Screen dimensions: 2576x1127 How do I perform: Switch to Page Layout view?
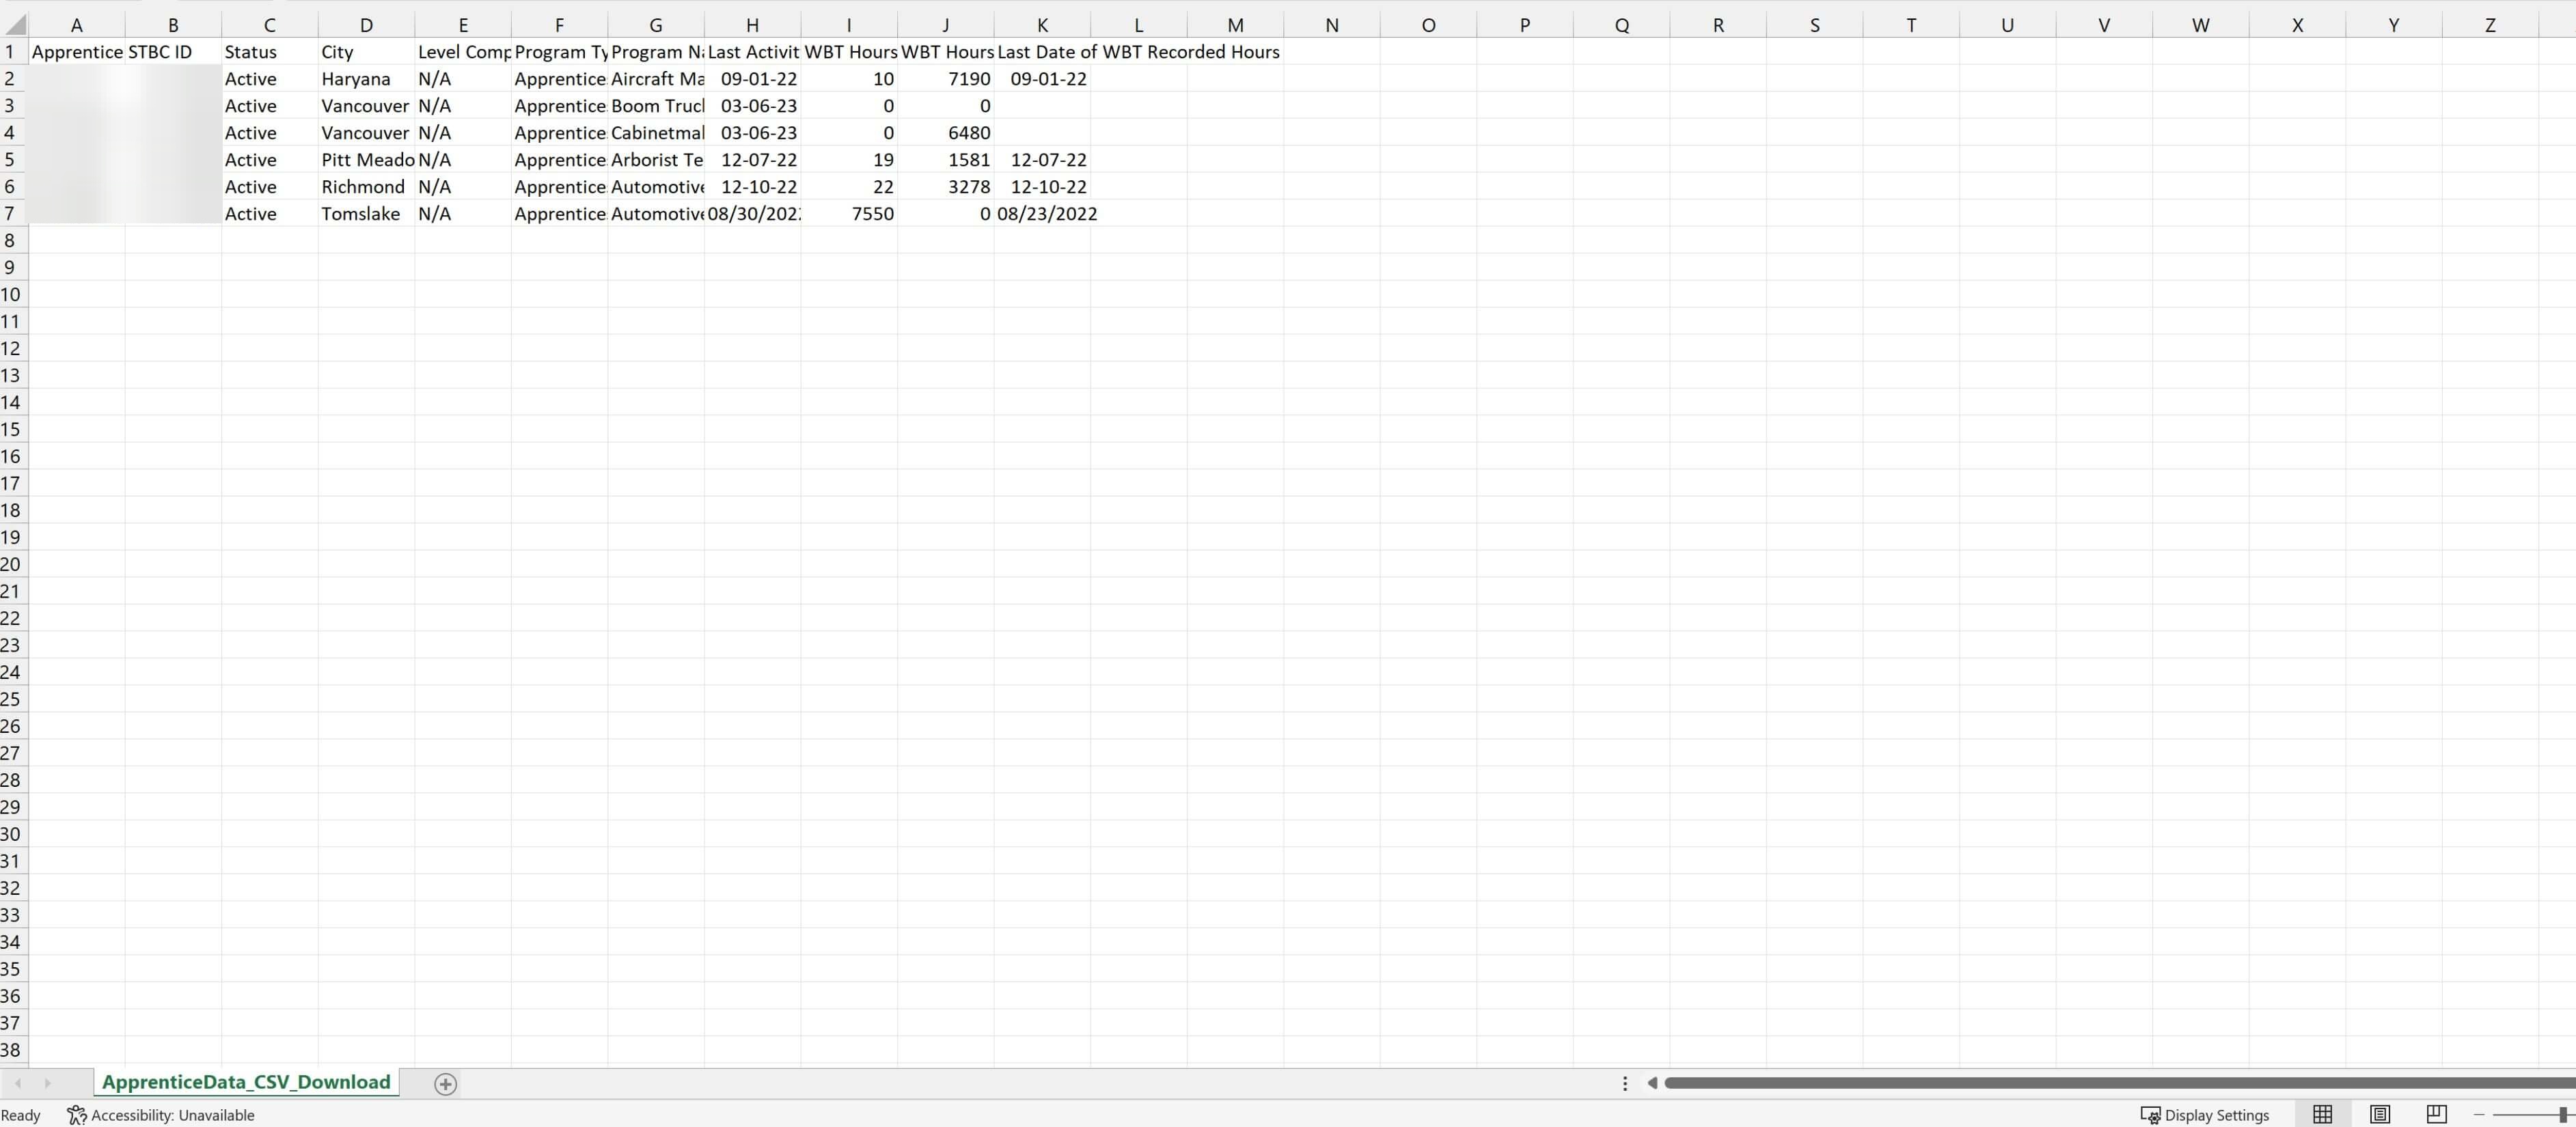(2380, 1114)
